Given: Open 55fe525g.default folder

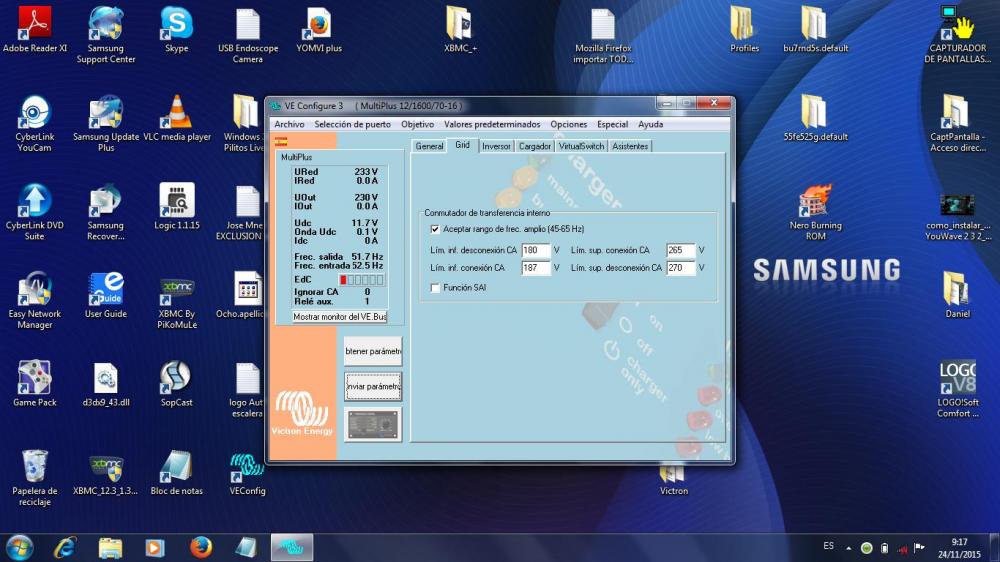Looking at the screenshot, I should point(815,118).
